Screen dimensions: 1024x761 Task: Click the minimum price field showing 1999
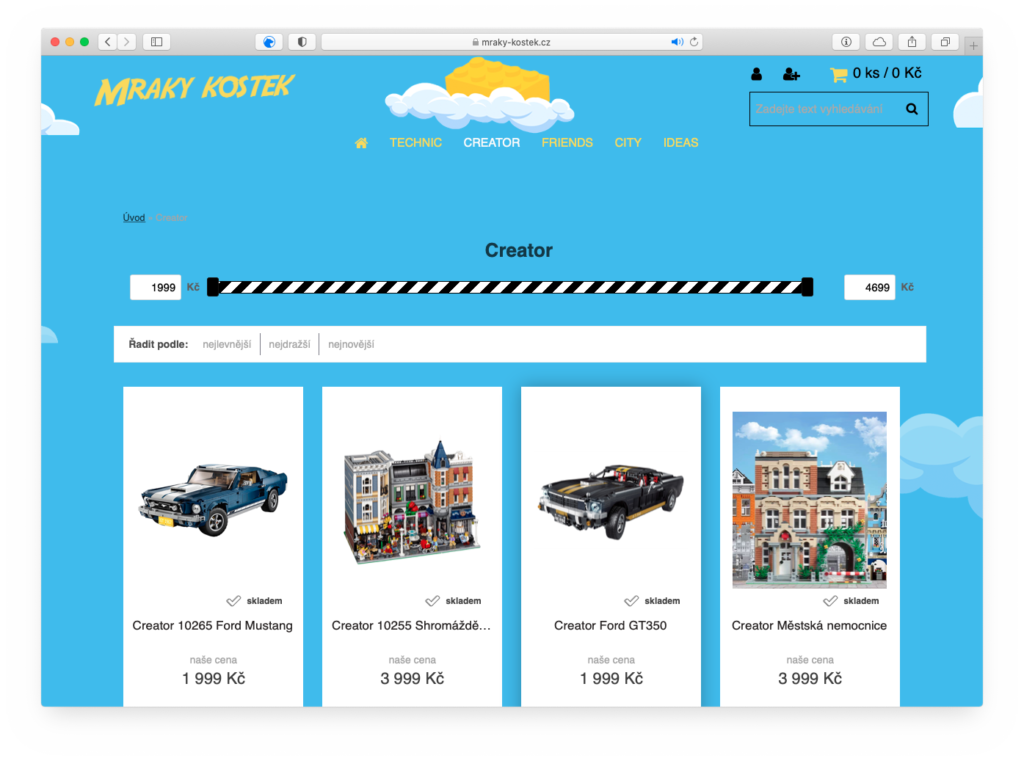pos(156,288)
